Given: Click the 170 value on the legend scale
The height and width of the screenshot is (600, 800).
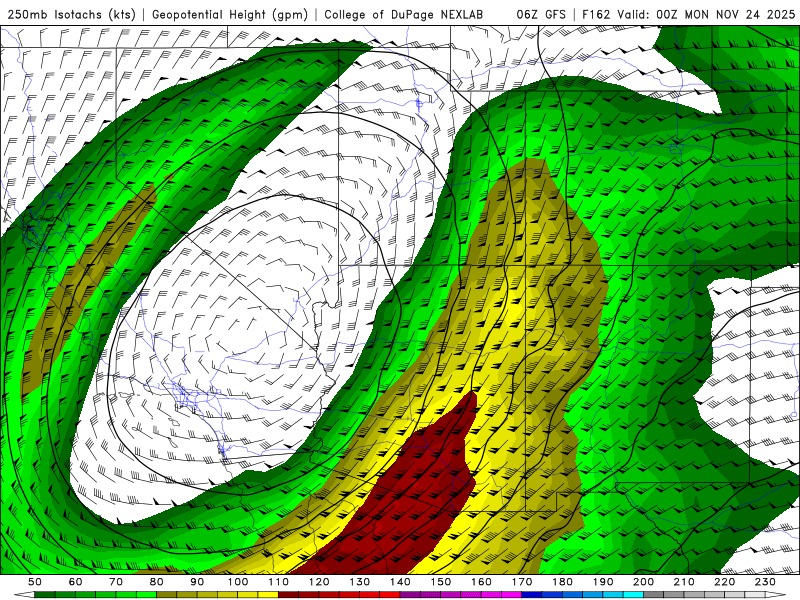Looking at the screenshot, I should (522, 582).
